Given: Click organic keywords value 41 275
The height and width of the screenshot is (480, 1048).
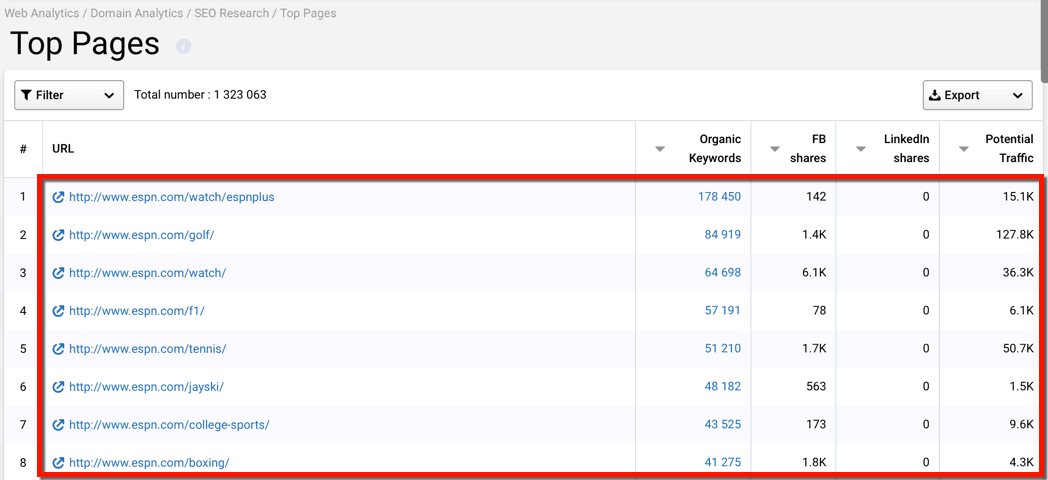Looking at the screenshot, I should coord(723,463).
